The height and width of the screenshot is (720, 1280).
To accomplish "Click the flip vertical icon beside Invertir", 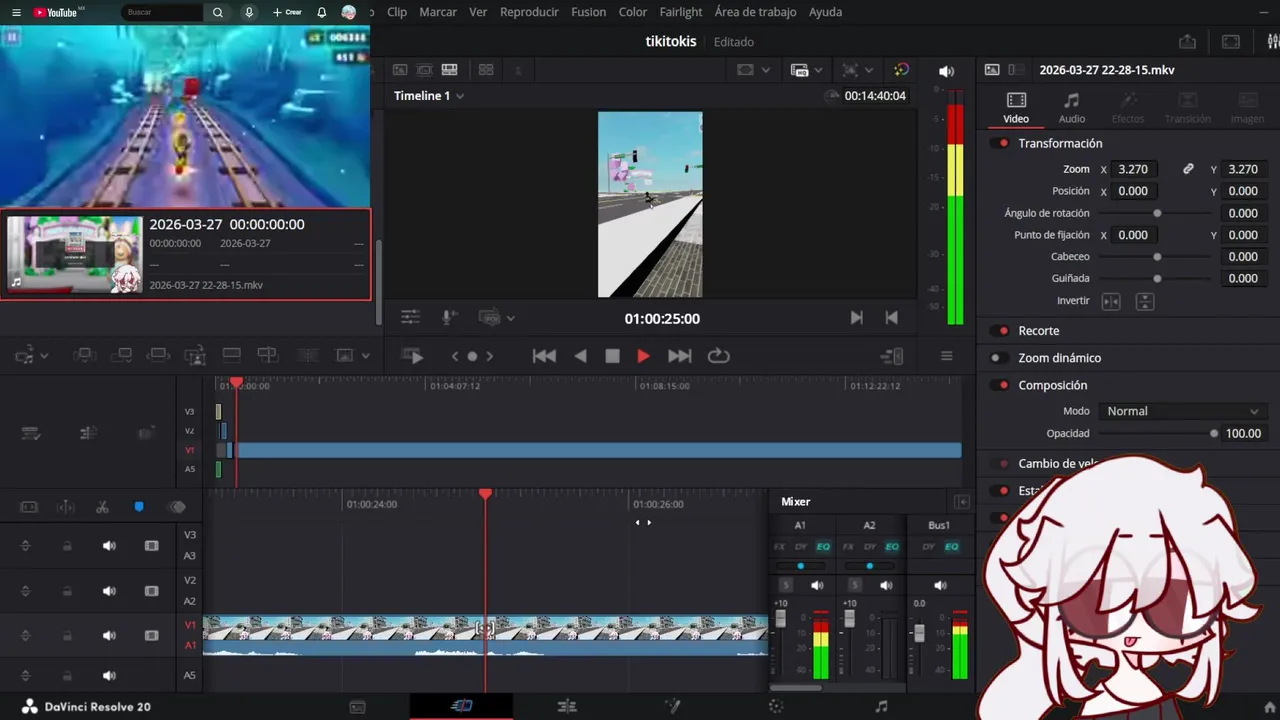I will point(1146,301).
